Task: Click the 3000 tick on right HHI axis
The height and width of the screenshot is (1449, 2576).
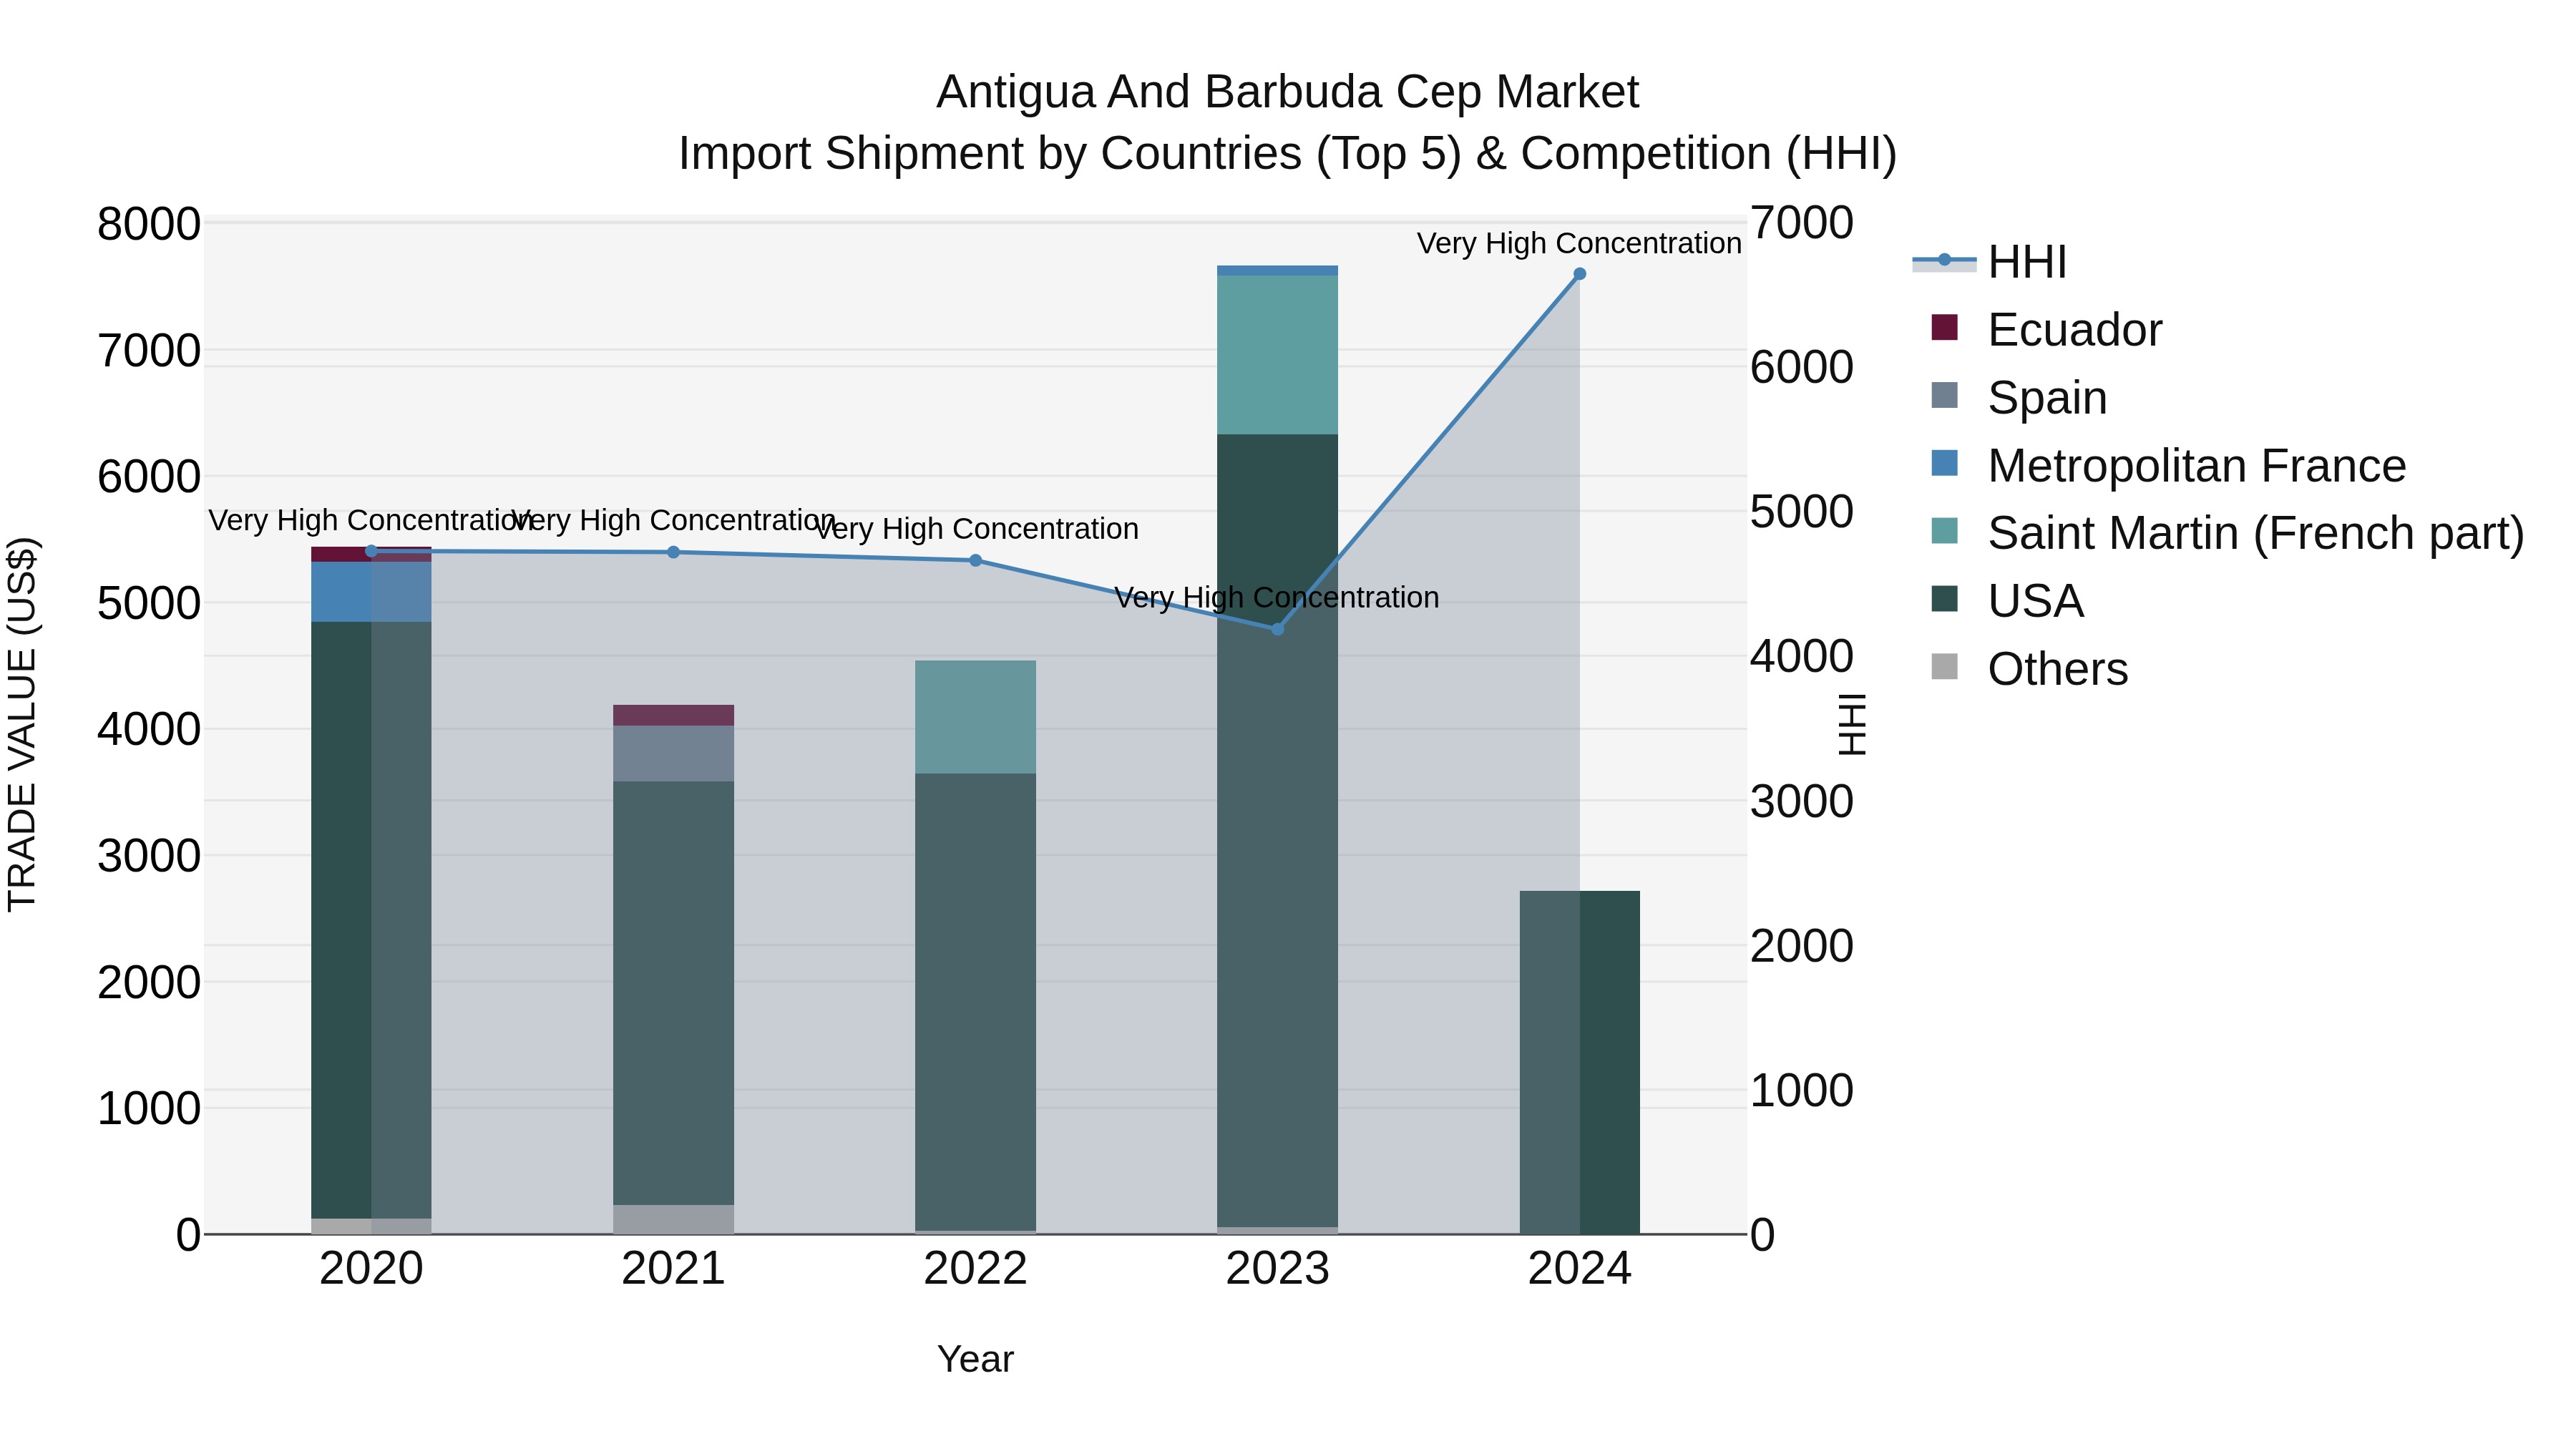Action: 1802,801
